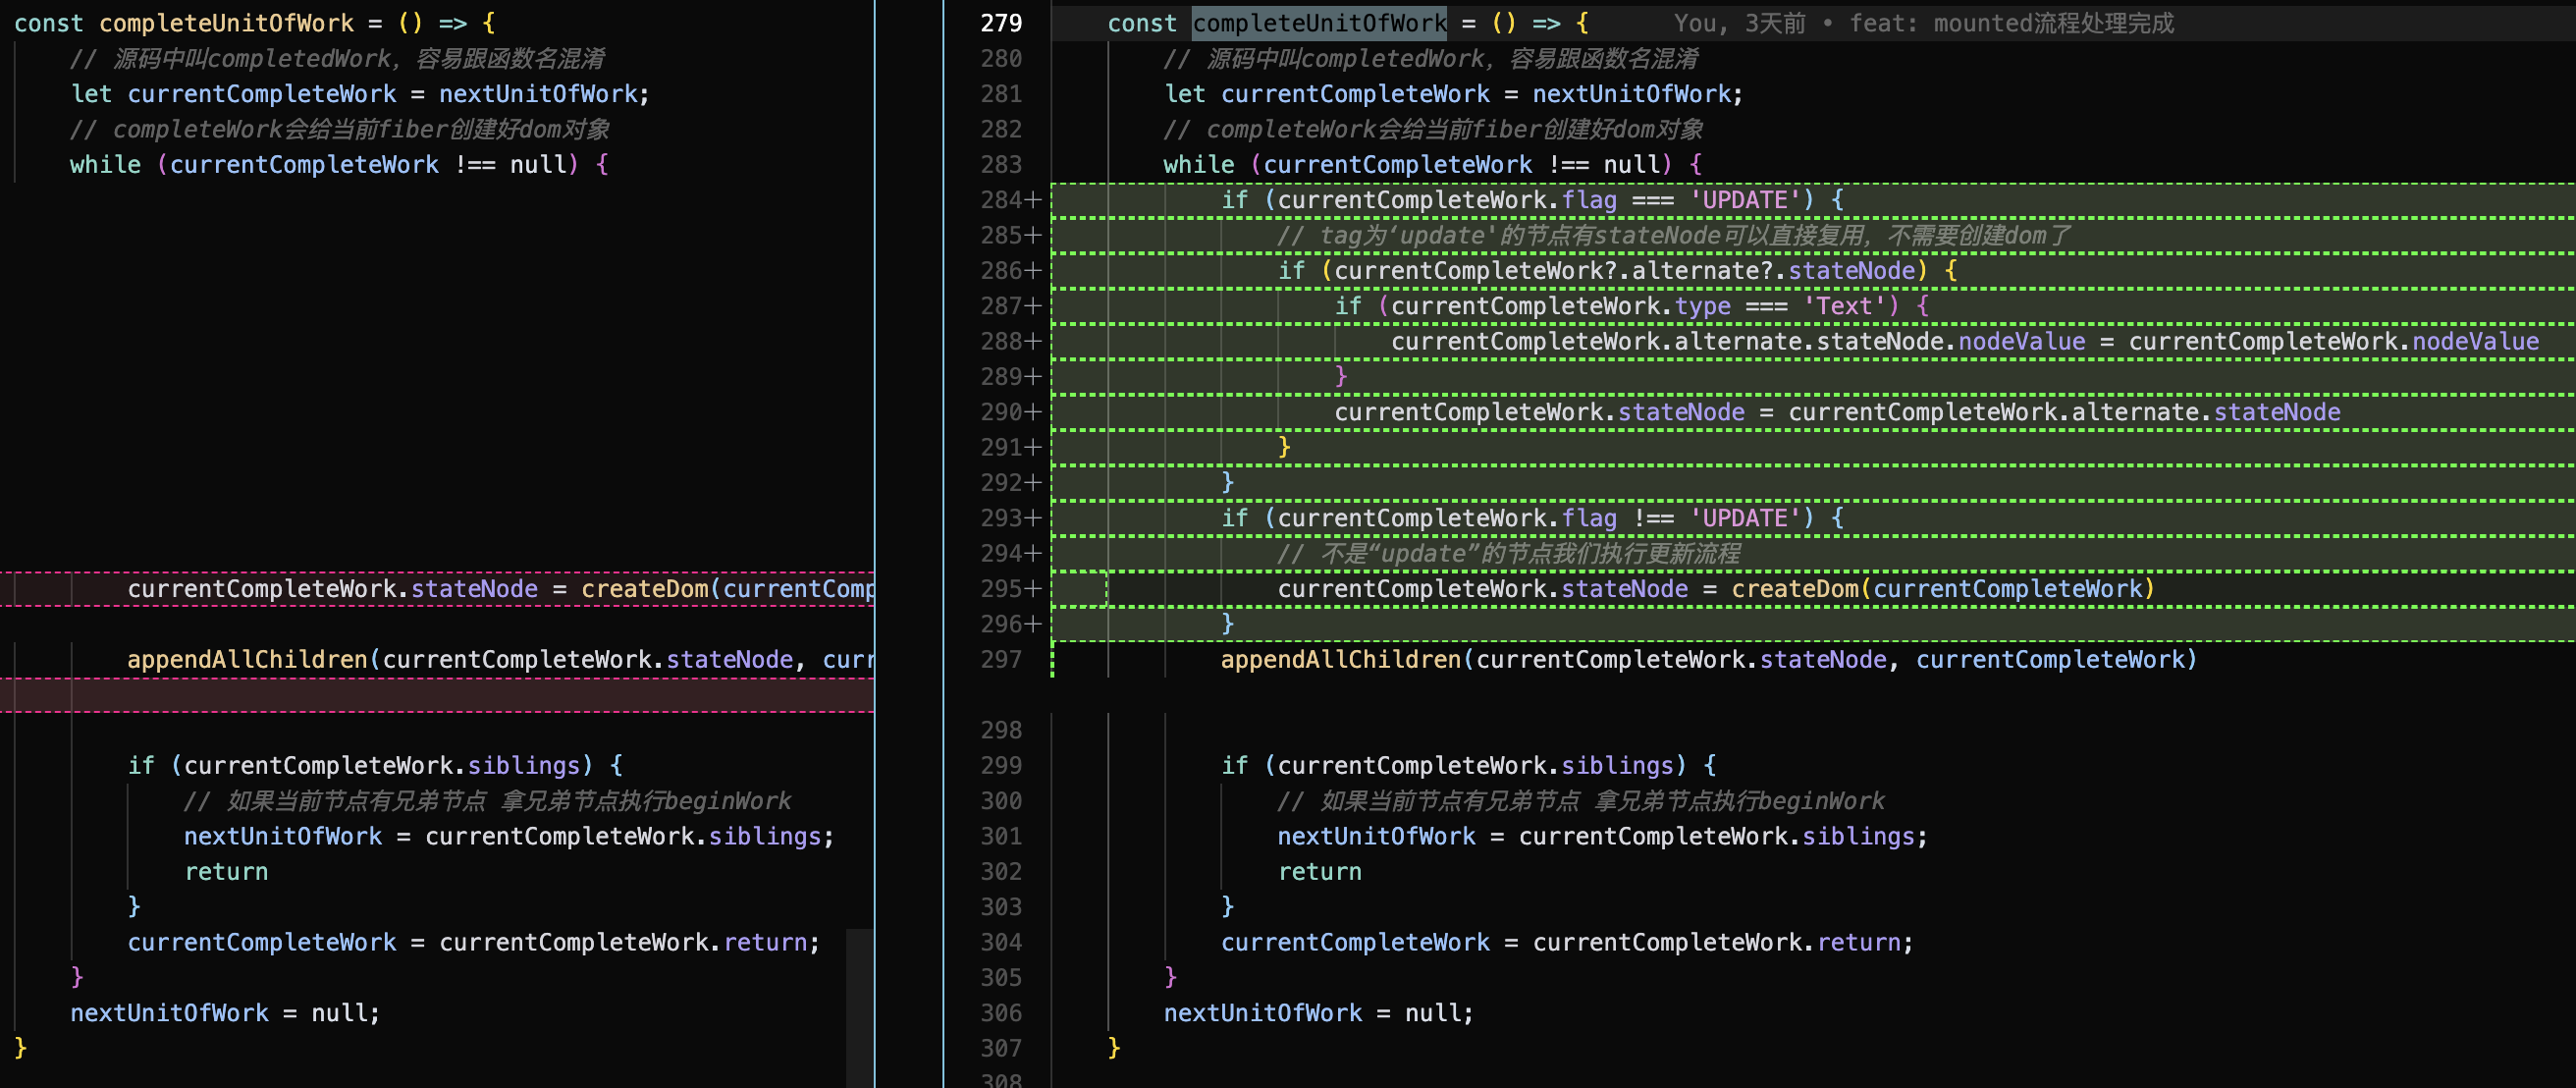Click highlighted completeUnitOfWork in right pane
2576x1088 pixels.
pyautogui.click(x=1319, y=23)
